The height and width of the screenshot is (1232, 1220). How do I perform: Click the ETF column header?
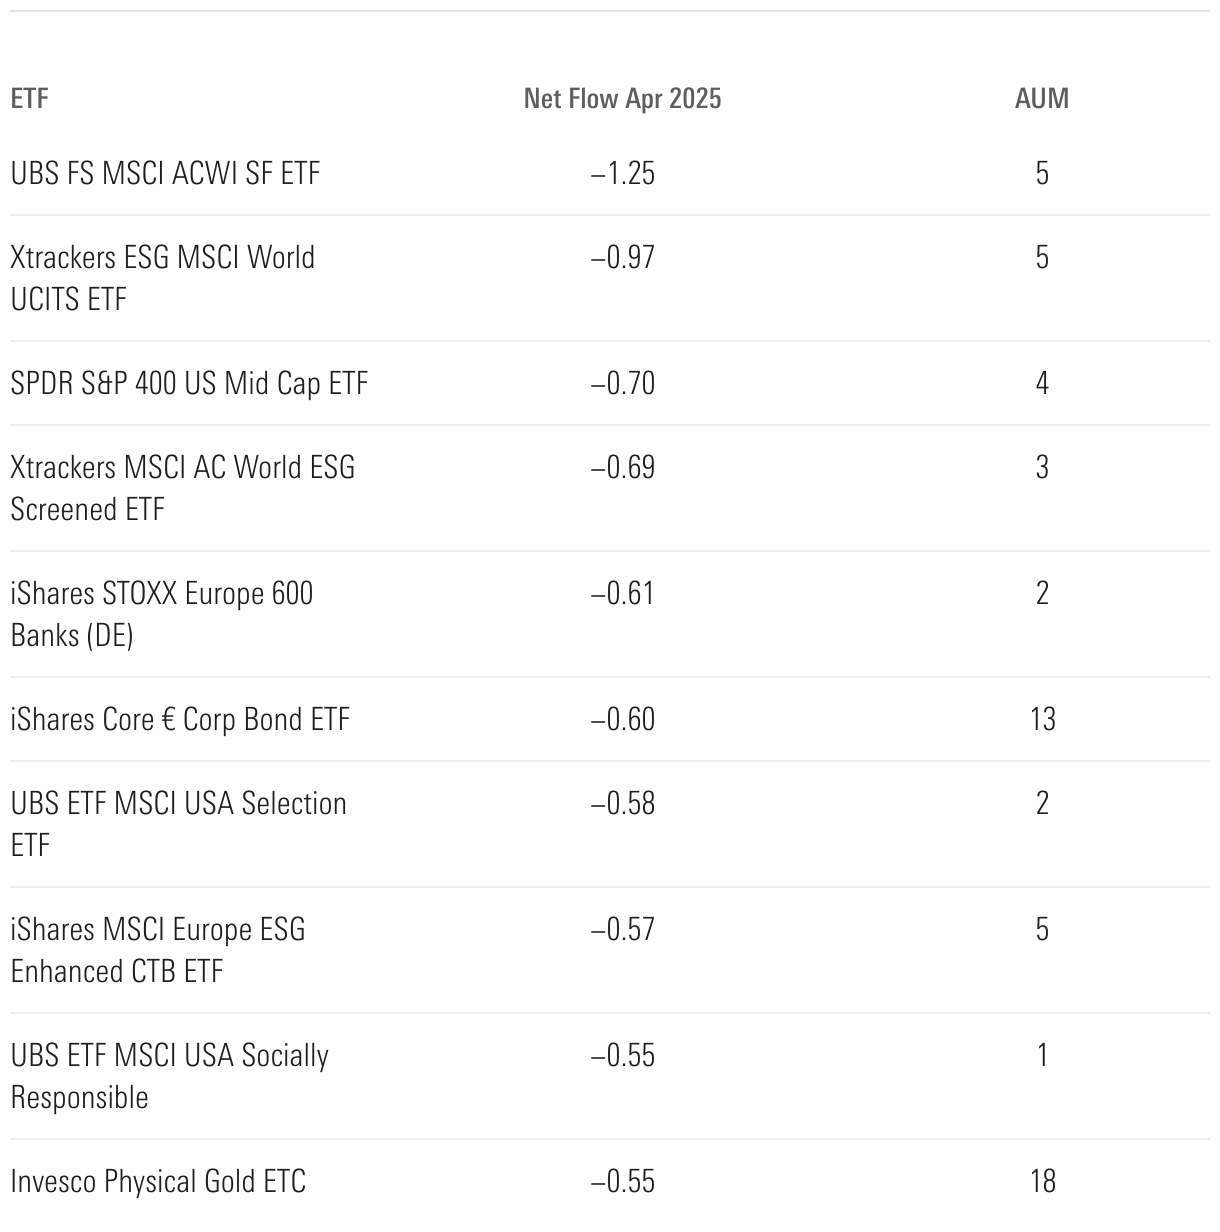point(29,98)
